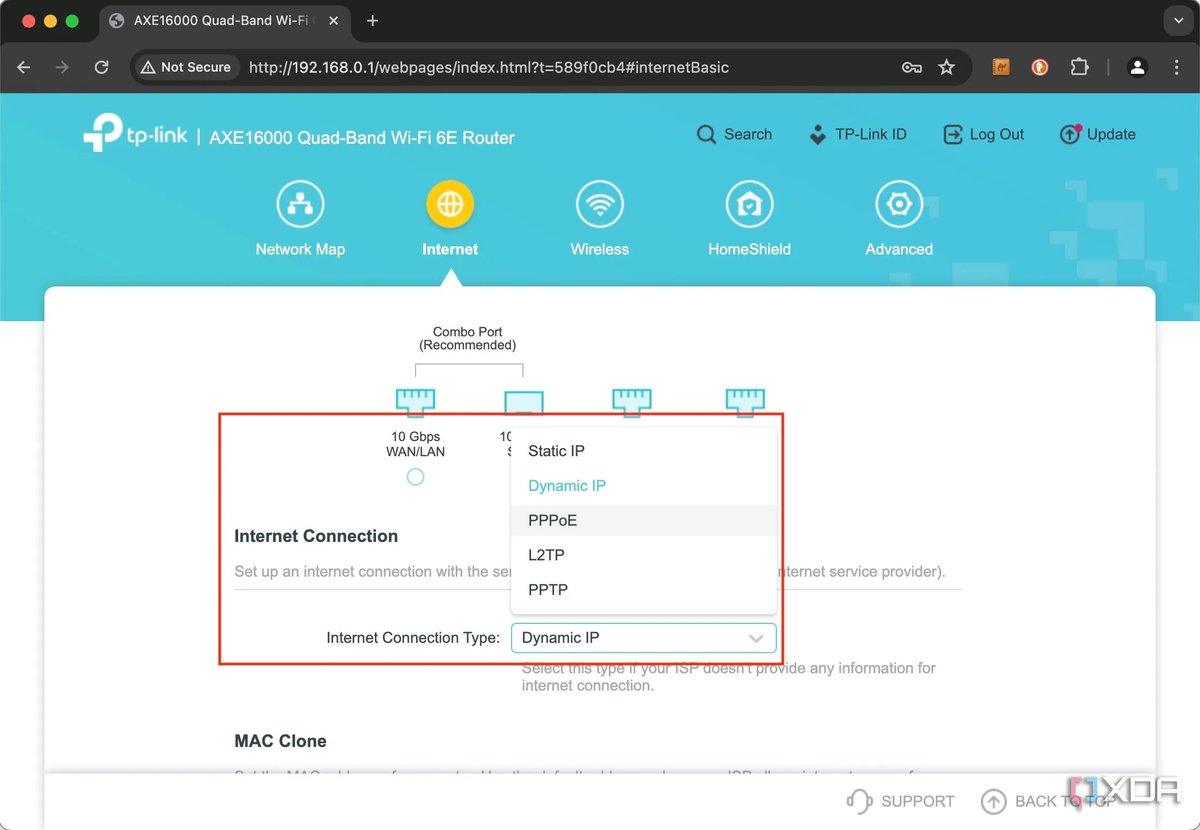Select the Wireless settings icon
Screen dimensions: 1200x830
point(599,204)
